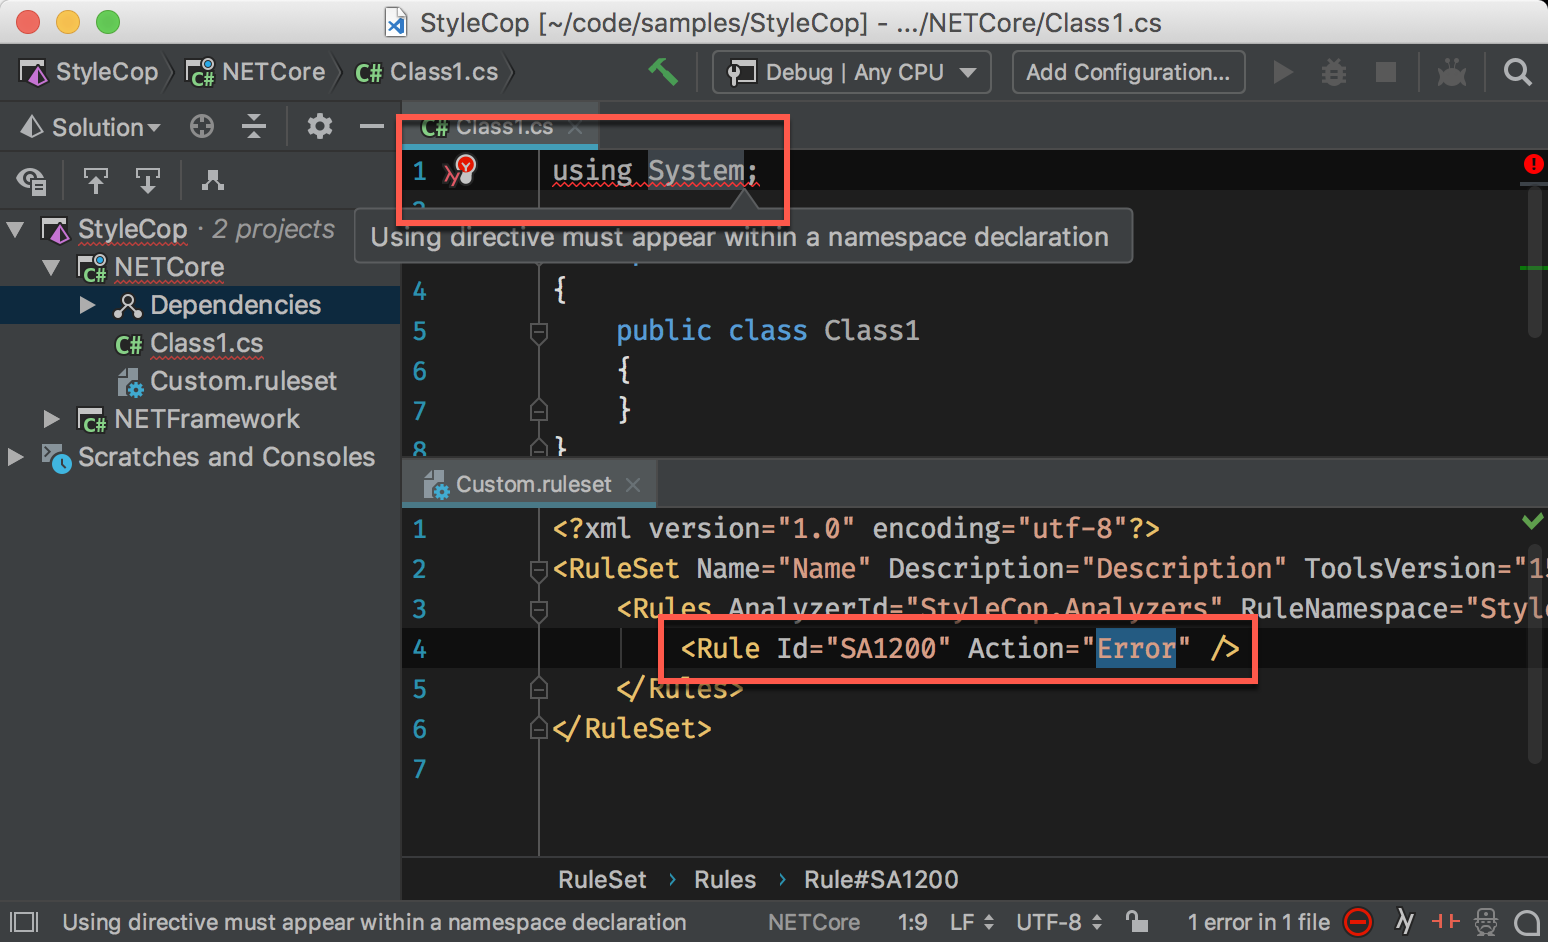Click the Add Configuration button
The width and height of the screenshot is (1548, 942).
1128,72
